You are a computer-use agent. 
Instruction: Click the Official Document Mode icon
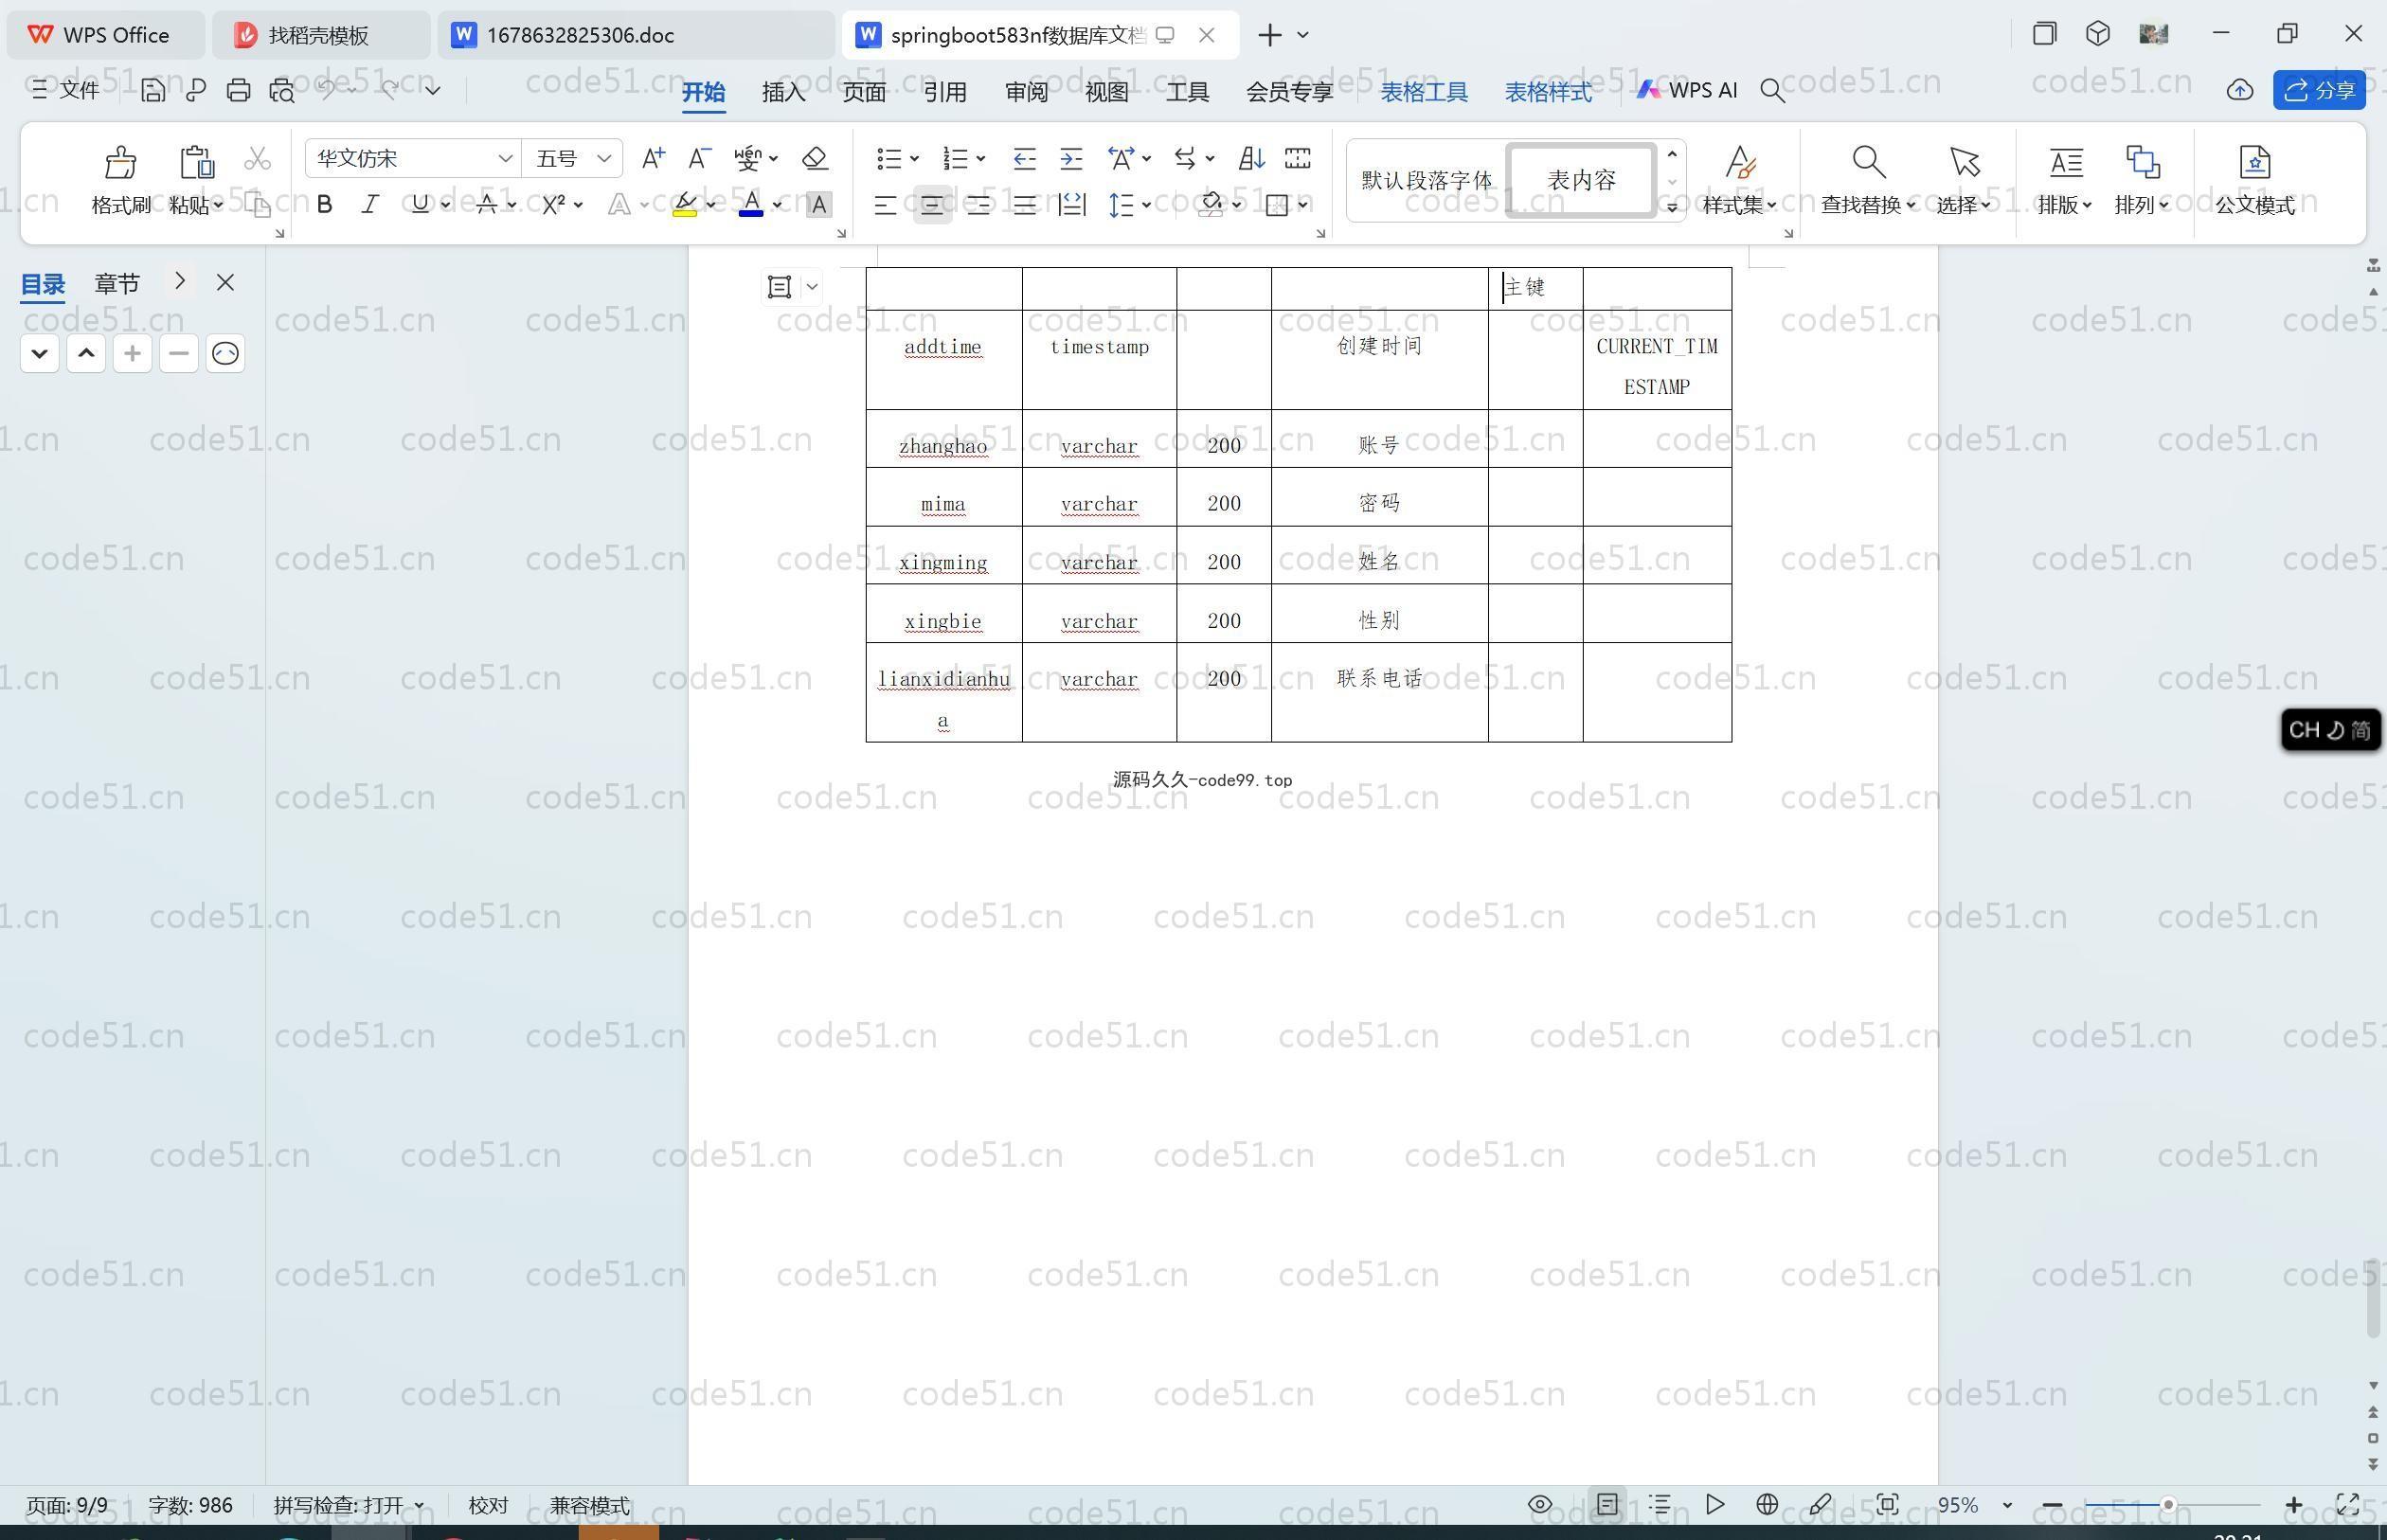pos(2254,162)
